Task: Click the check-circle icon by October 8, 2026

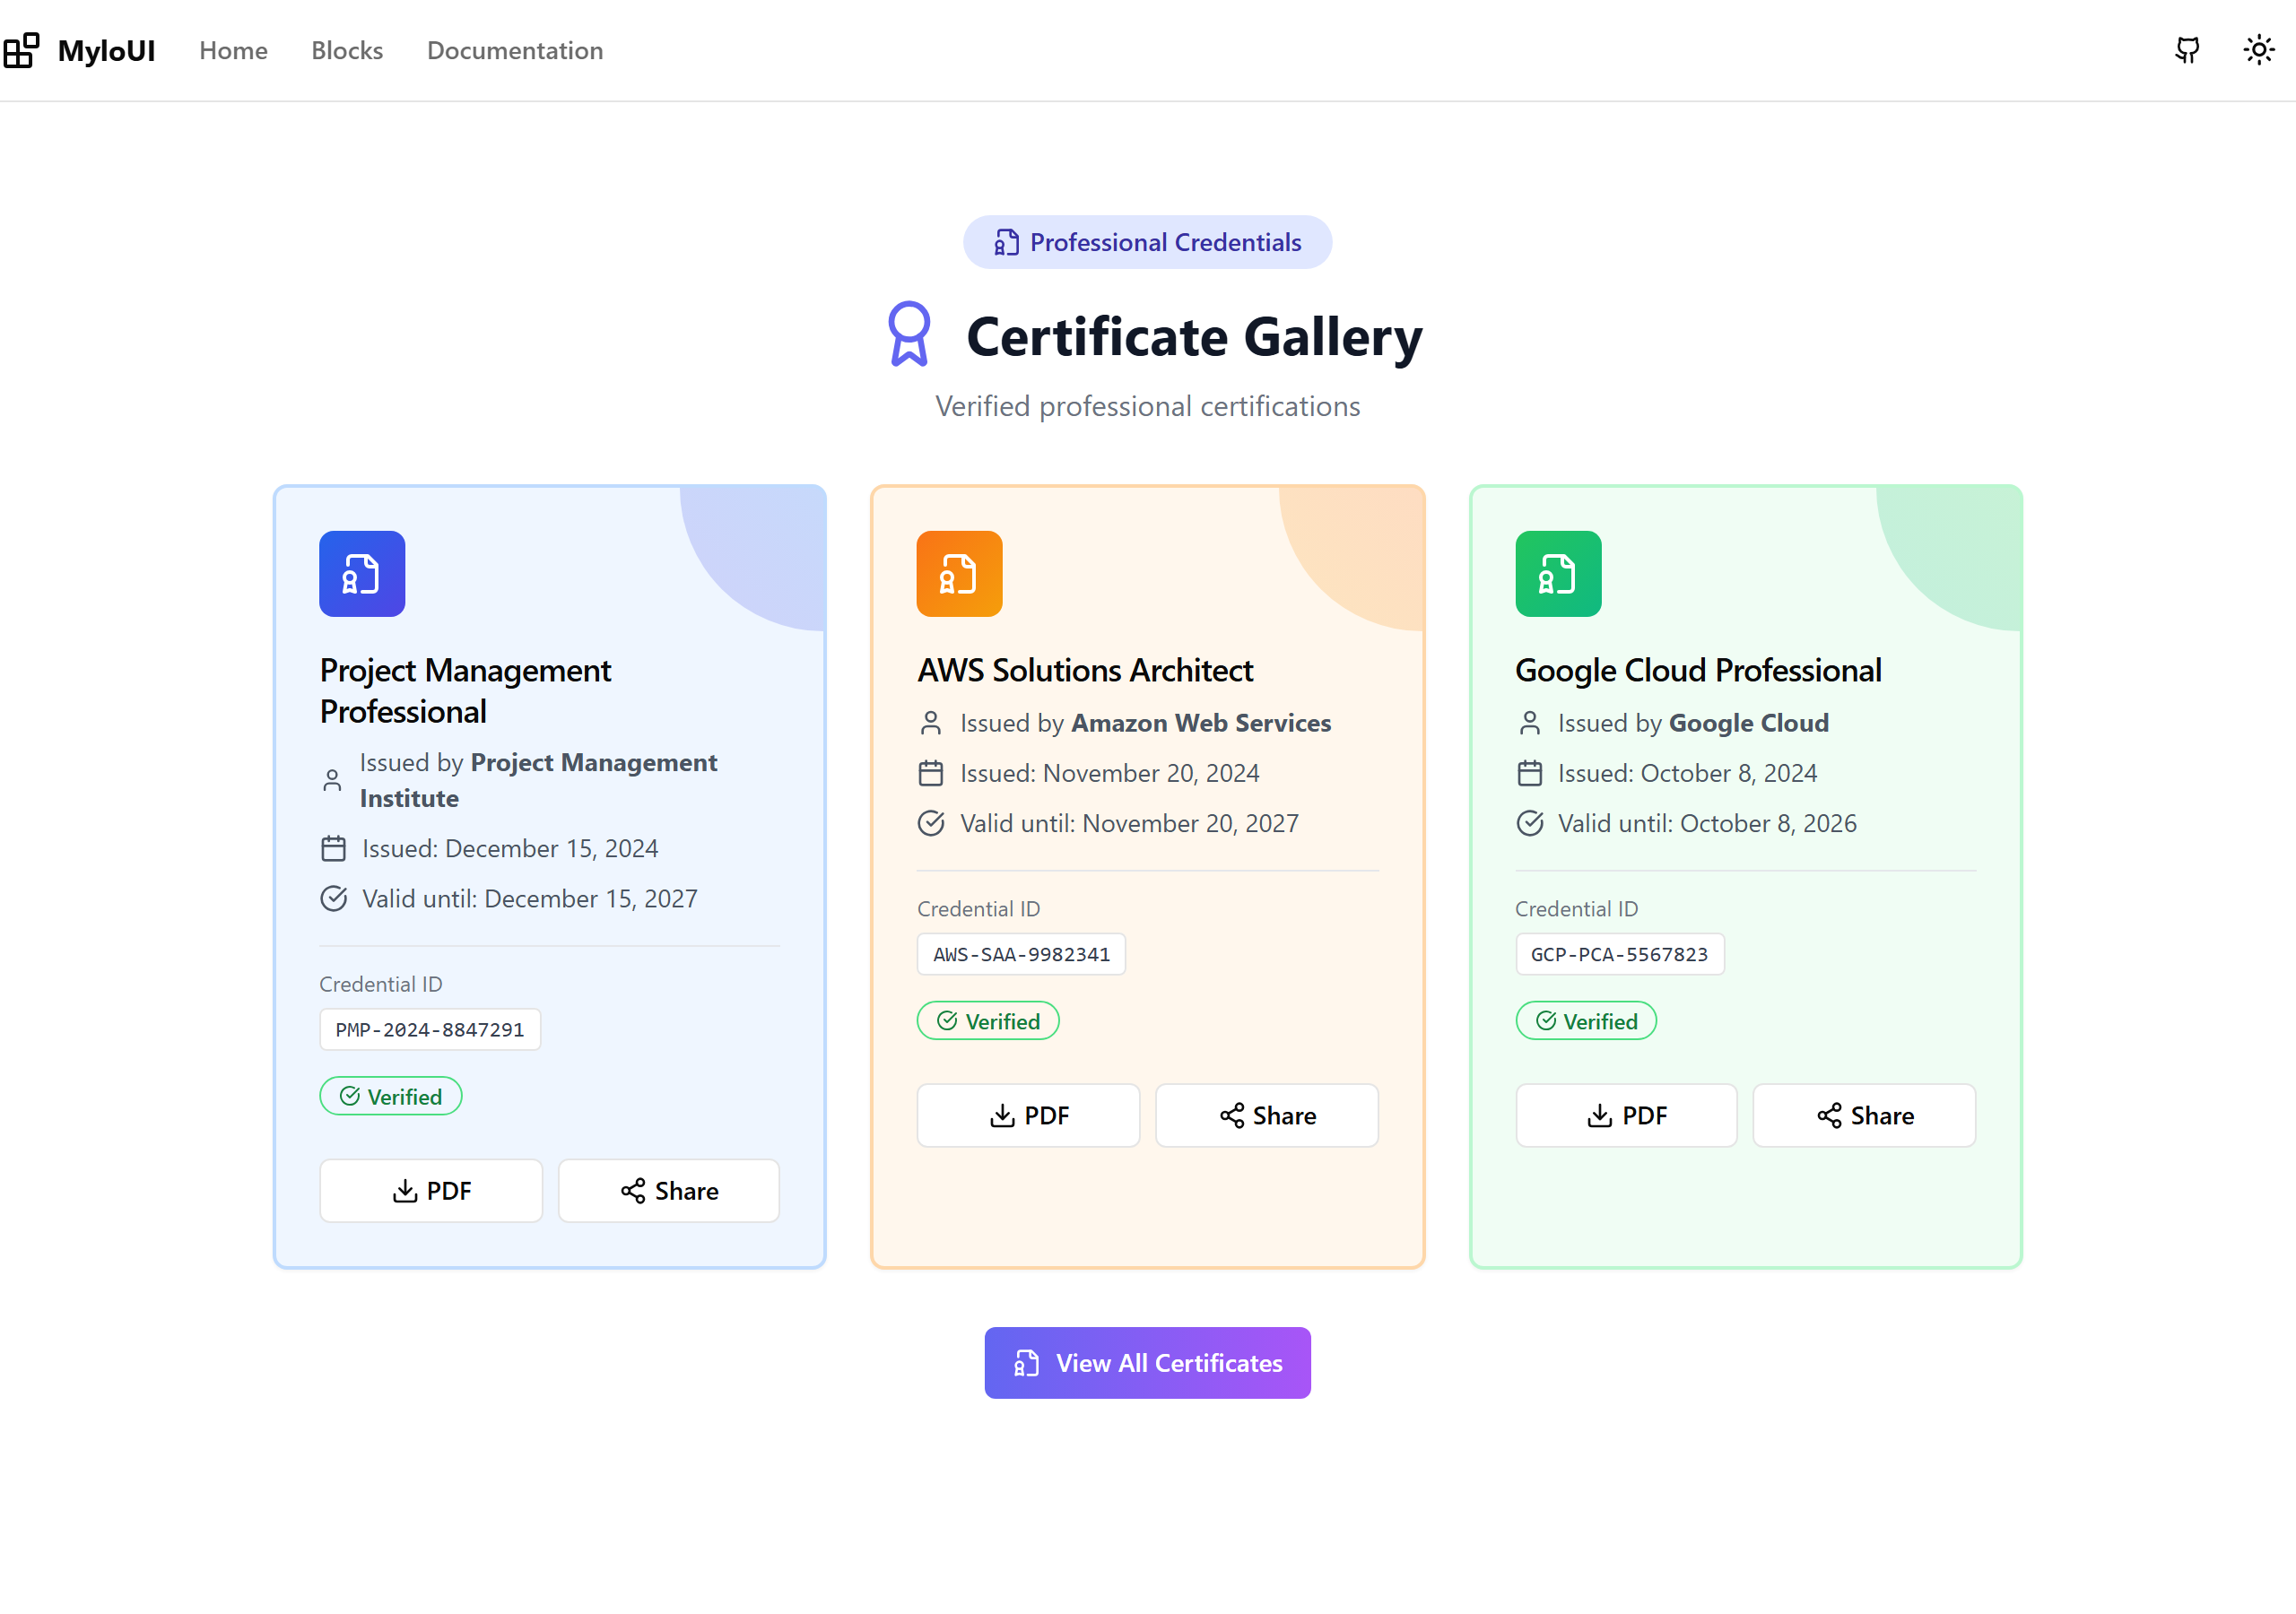Action: tap(1529, 823)
